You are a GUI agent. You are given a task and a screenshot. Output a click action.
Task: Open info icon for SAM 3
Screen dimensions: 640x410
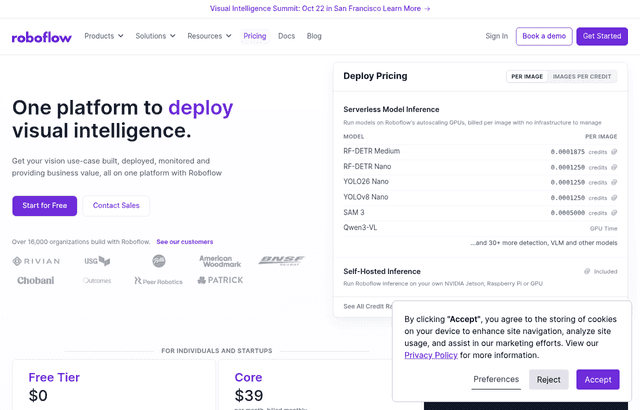(x=614, y=213)
